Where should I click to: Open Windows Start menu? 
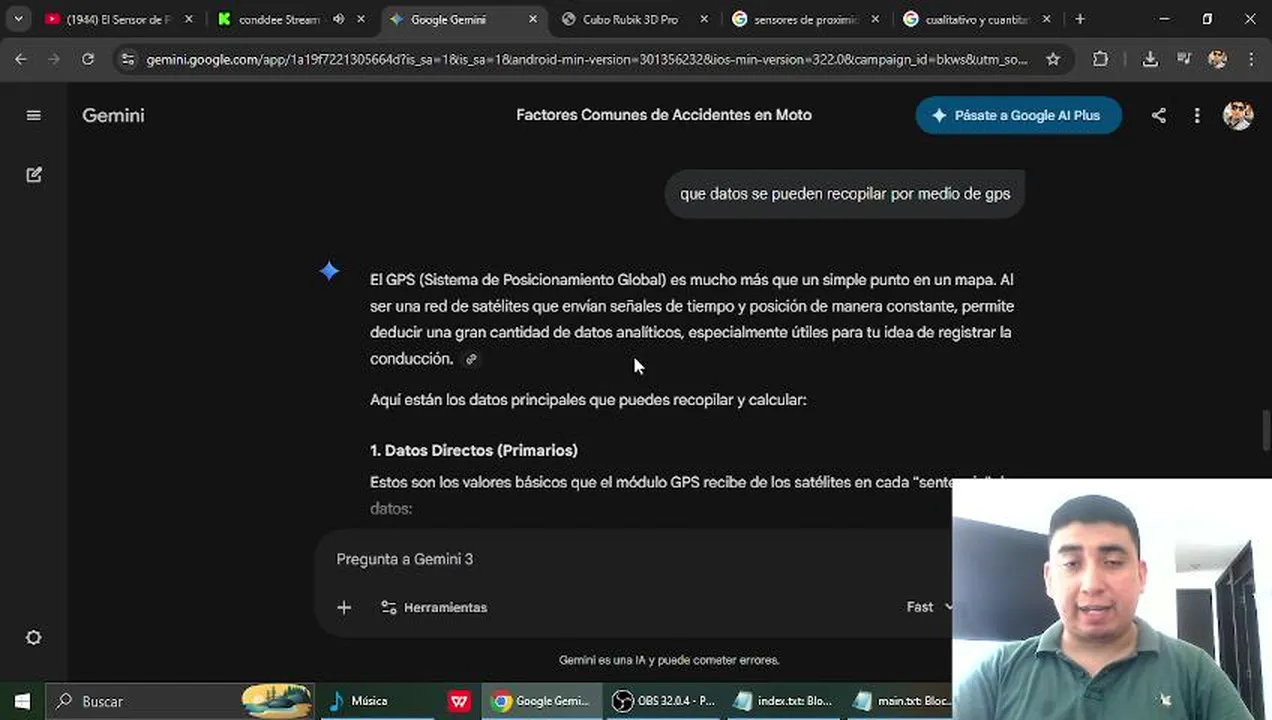coord(22,701)
